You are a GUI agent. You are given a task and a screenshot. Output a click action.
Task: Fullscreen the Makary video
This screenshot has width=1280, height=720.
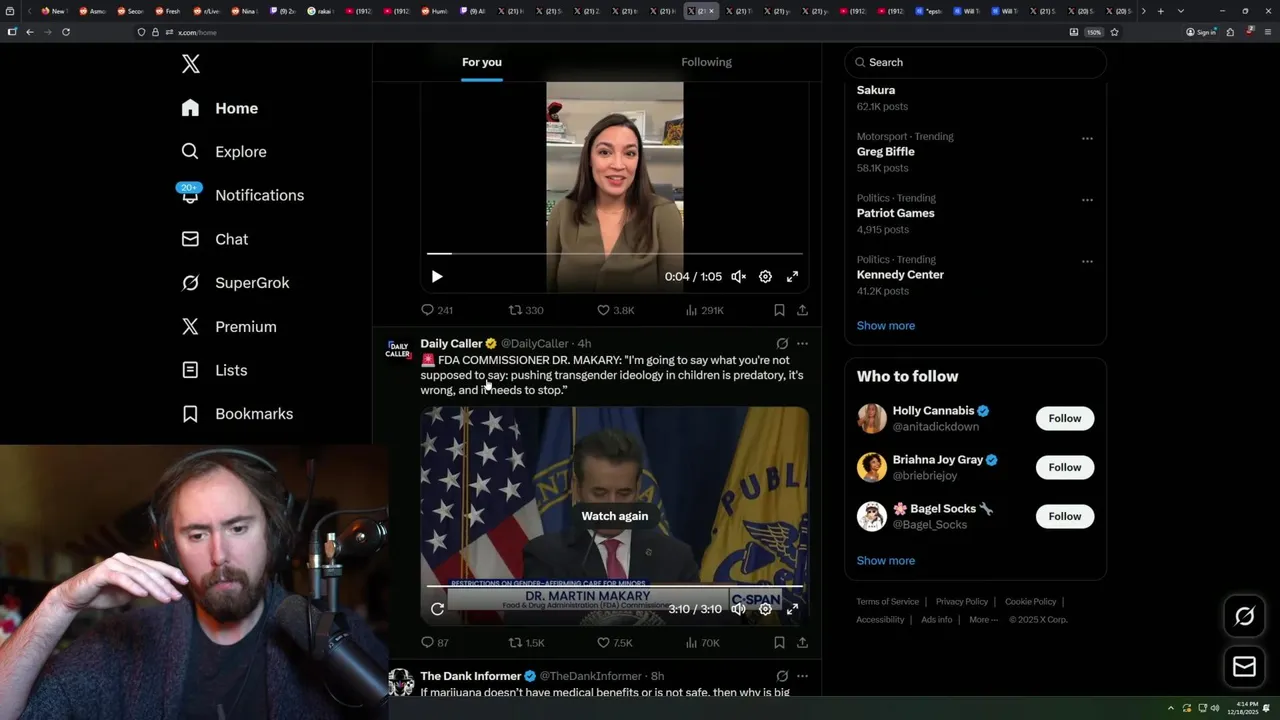tap(792, 609)
